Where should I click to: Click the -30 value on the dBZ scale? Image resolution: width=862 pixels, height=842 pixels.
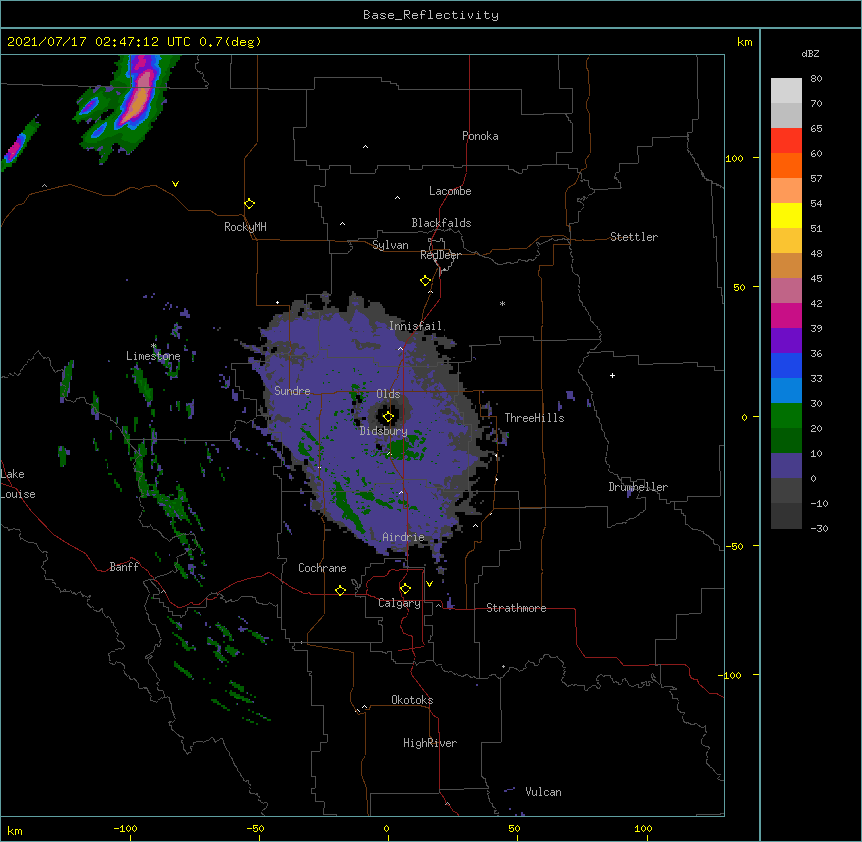pos(819,528)
